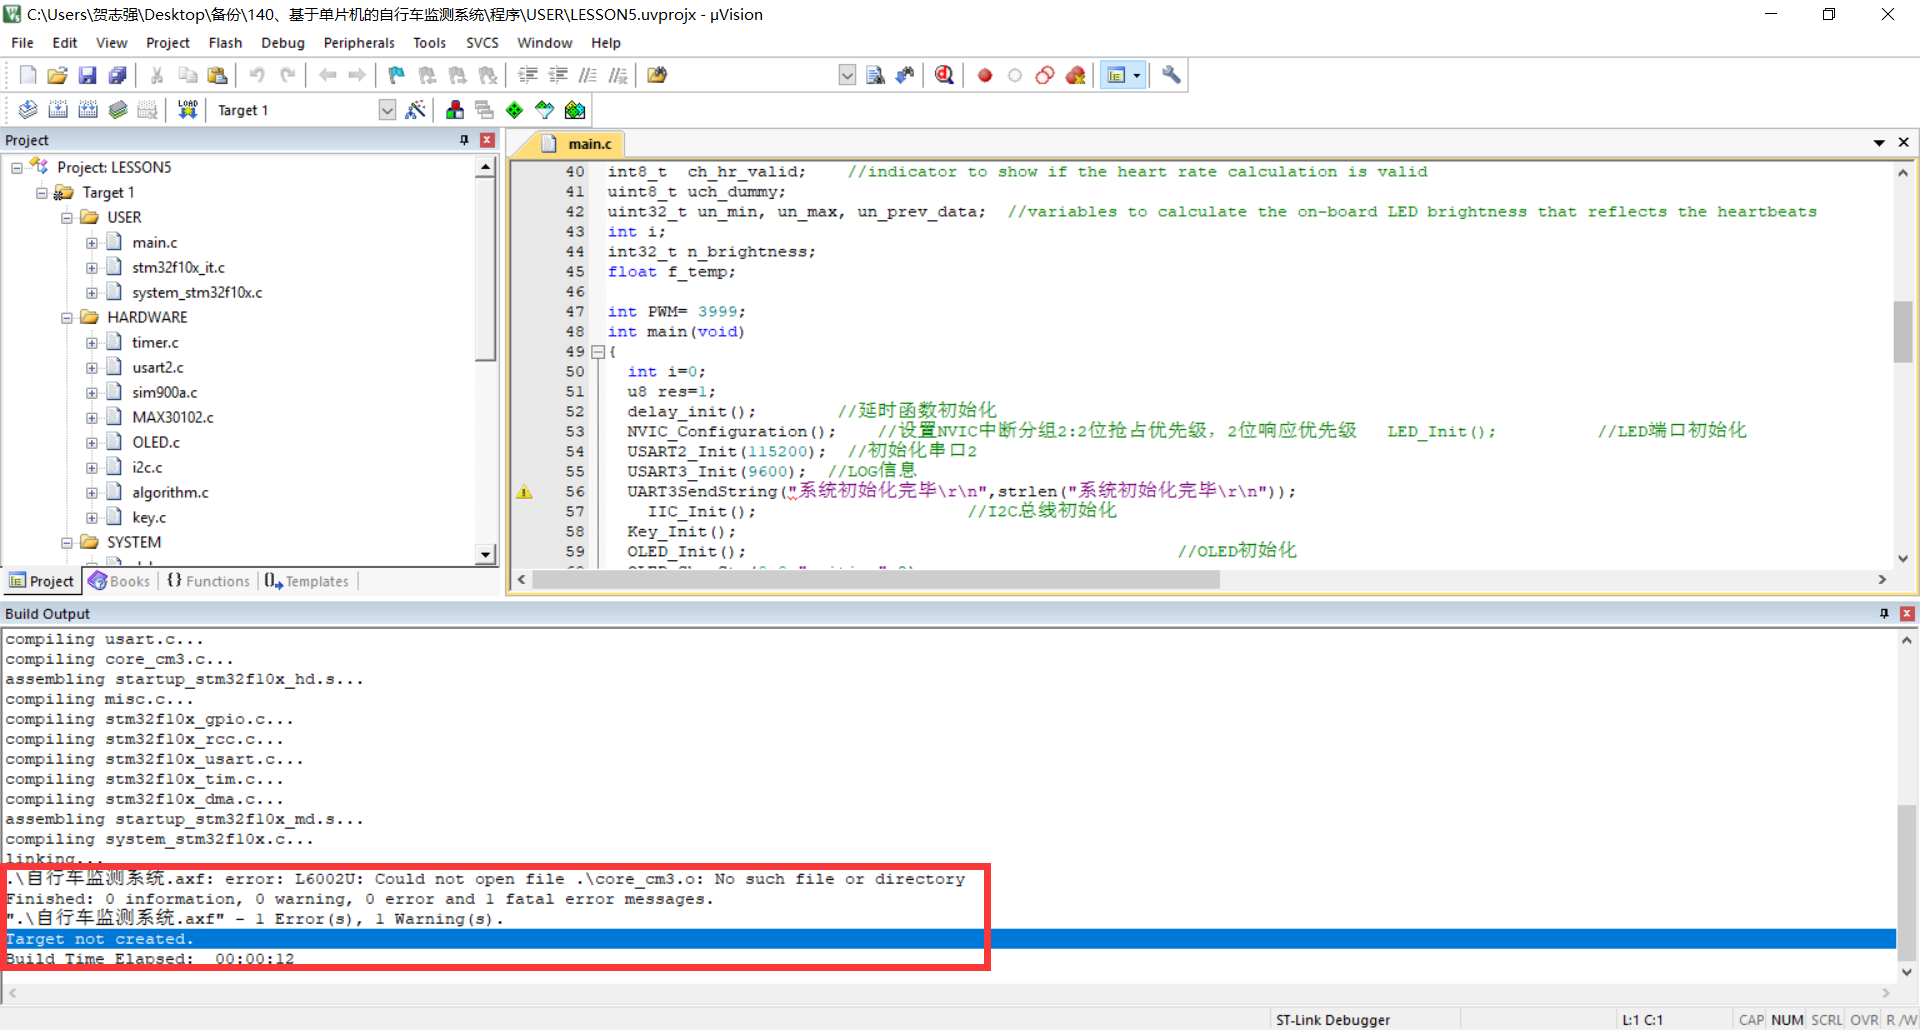Click the green diamond Run-Time Environment icon
The height and width of the screenshot is (1030, 1920).
click(514, 110)
